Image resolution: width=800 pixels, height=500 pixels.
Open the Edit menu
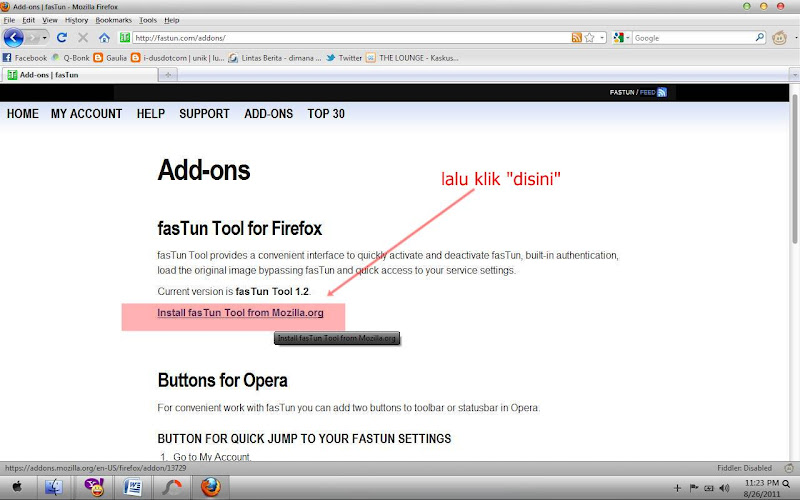(29, 20)
